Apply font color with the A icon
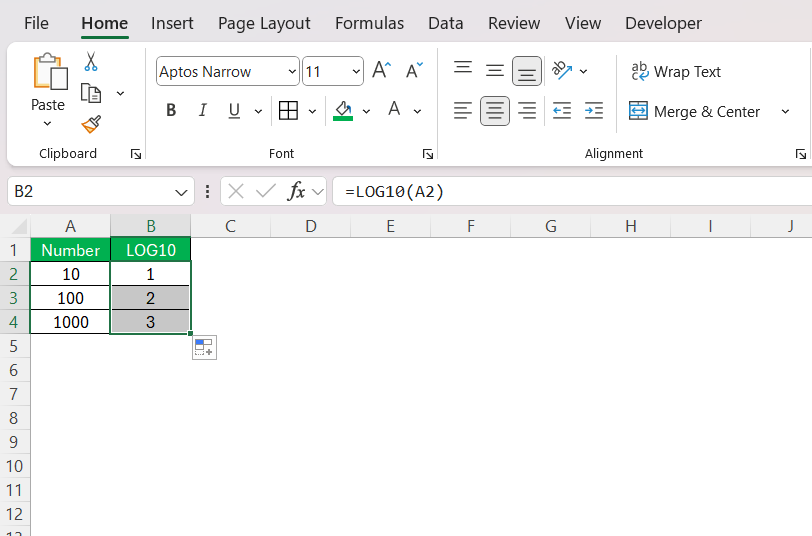This screenshot has width=812, height=536. coord(394,109)
